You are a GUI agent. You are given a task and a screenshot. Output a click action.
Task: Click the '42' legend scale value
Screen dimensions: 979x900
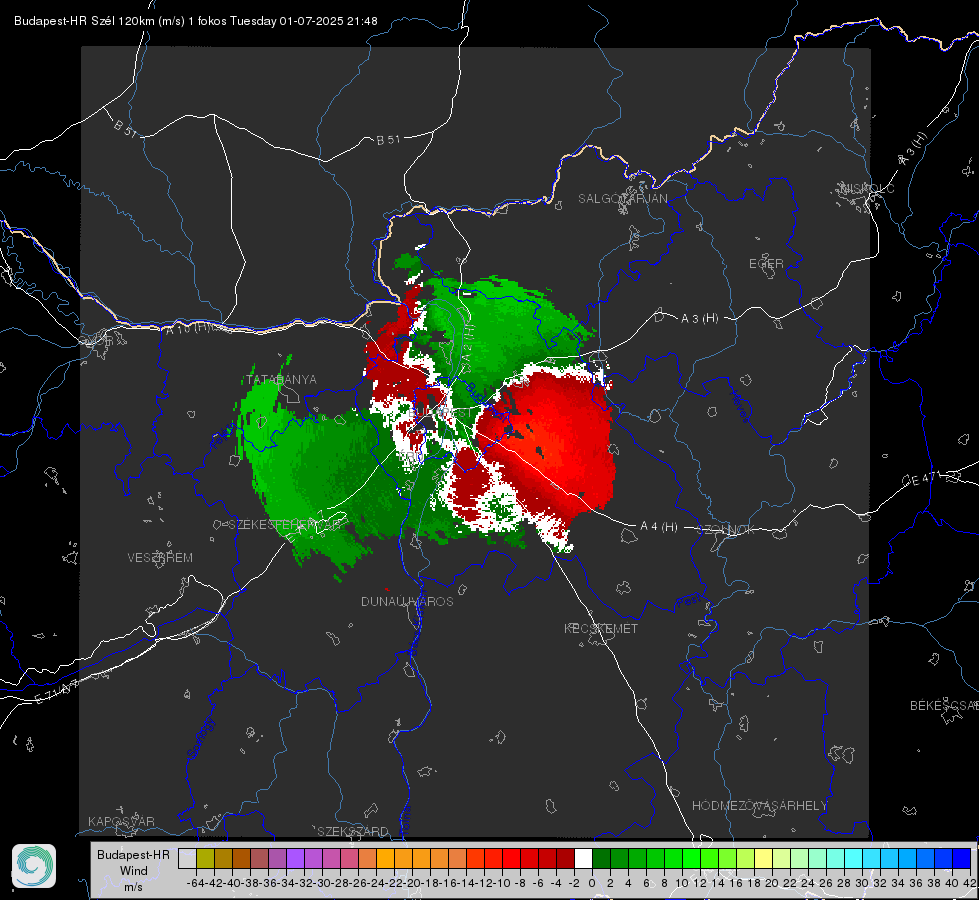969,883
